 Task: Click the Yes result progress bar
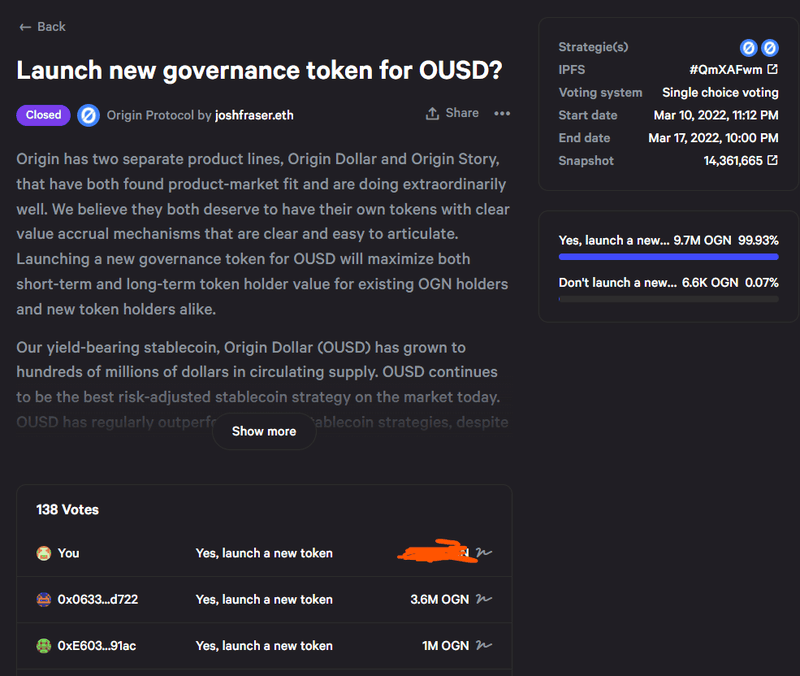[x=668, y=257]
